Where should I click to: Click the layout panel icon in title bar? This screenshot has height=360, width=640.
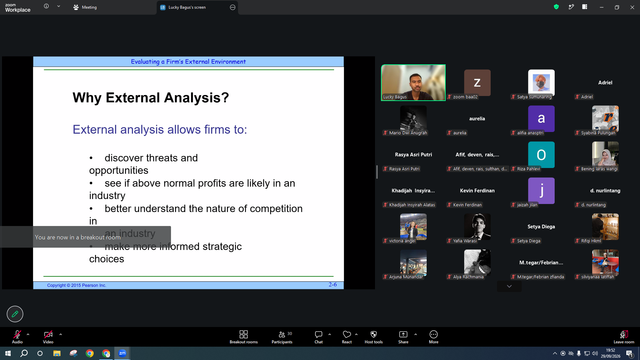[x=585, y=7]
